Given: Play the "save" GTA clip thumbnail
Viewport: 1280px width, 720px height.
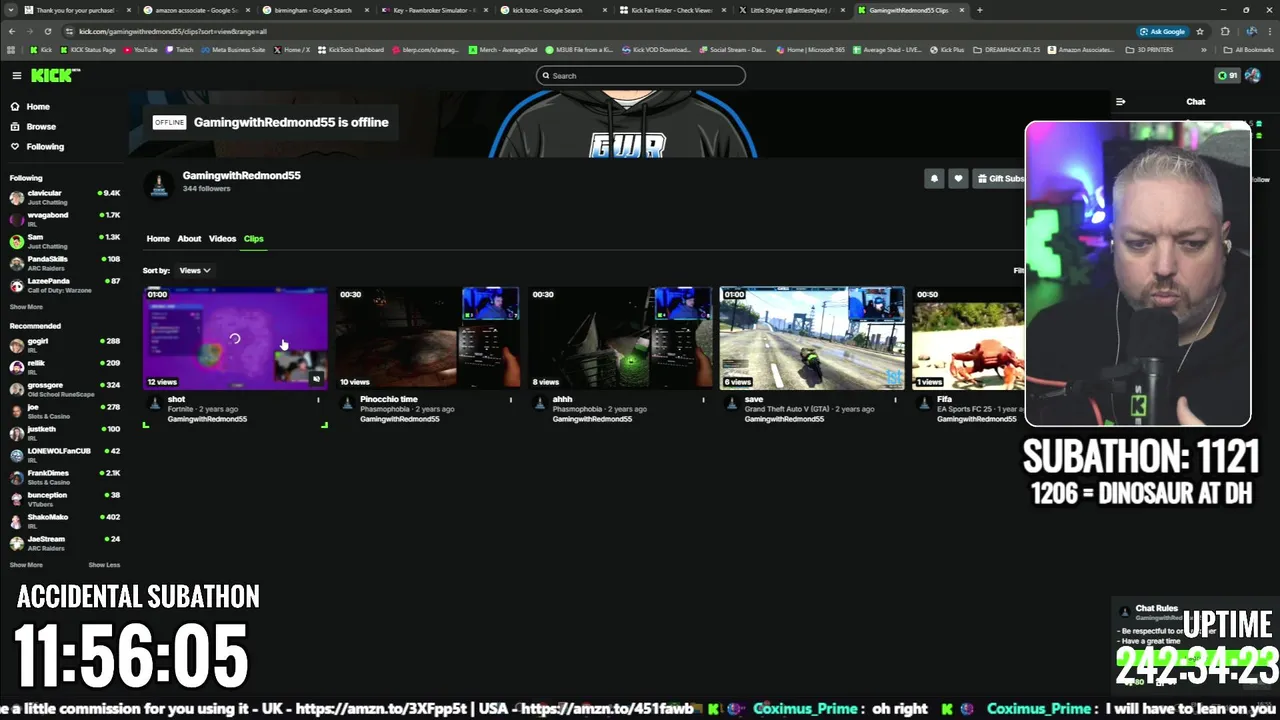Looking at the screenshot, I should tap(812, 338).
